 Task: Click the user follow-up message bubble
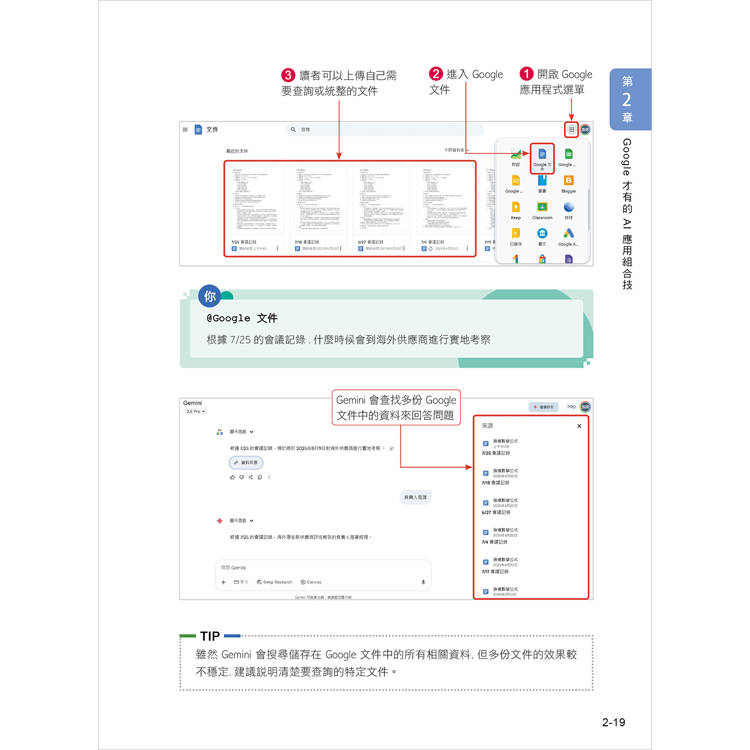pos(415,497)
